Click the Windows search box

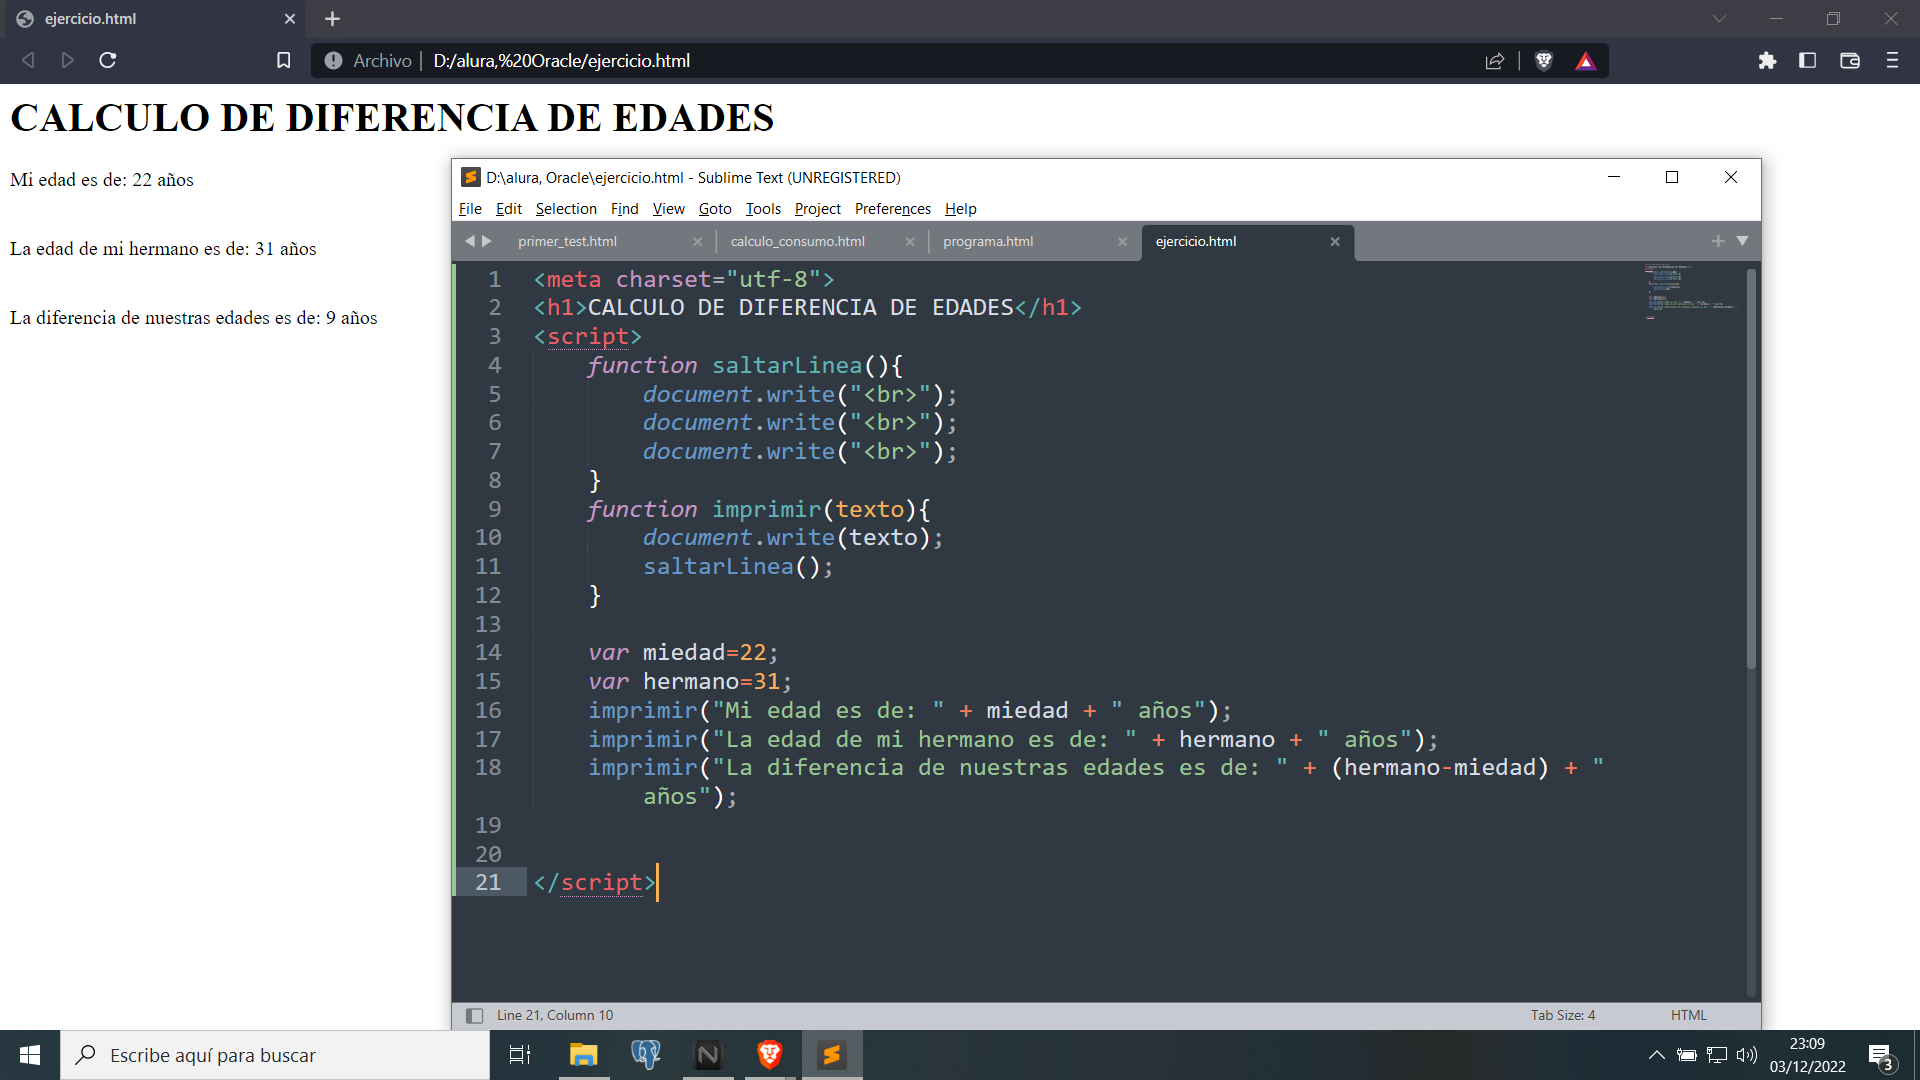275,1055
